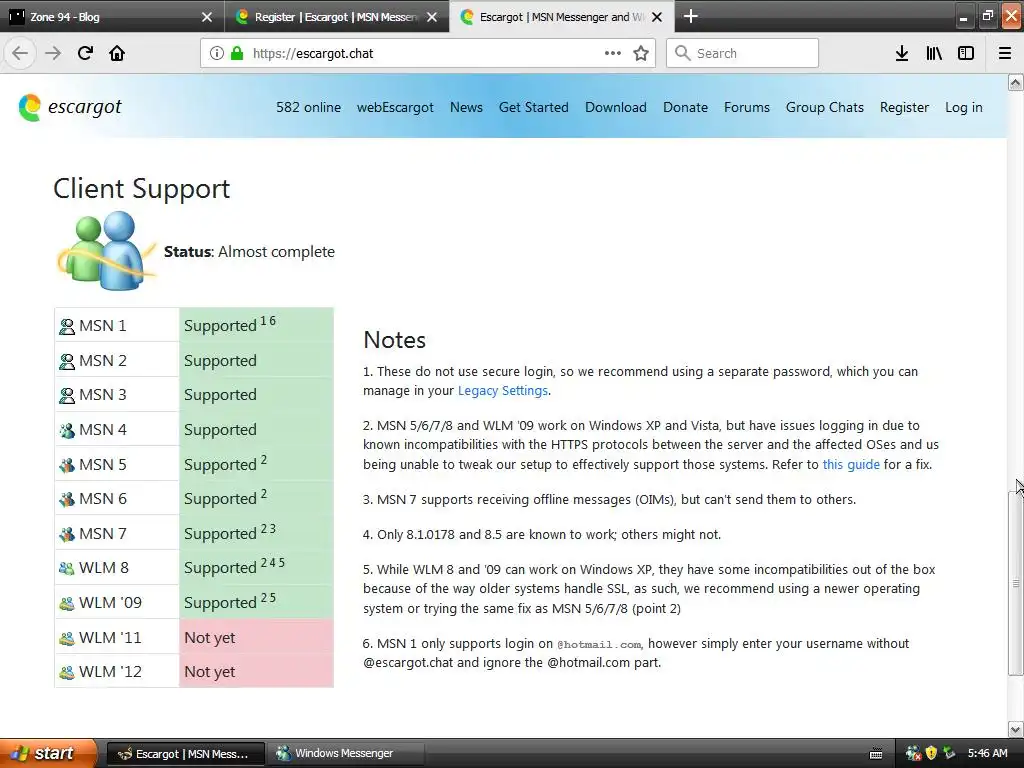This screenshot has height=768, width=1024.
Task: Open the webEscargot nav link
Action: click(x=395, y=107)
